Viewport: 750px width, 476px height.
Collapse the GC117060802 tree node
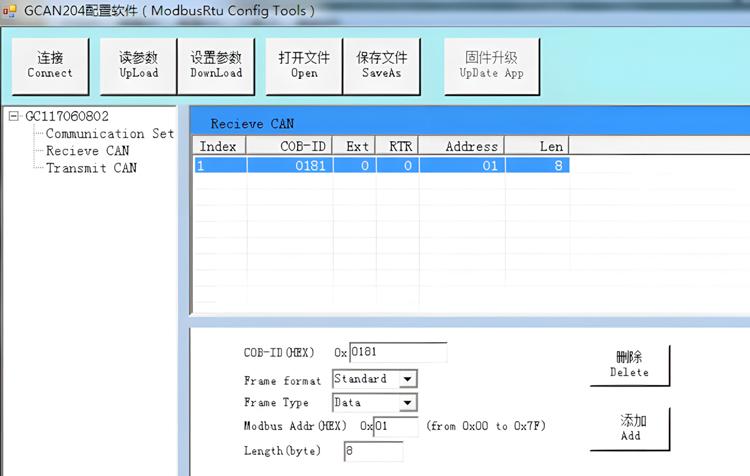tap(14, 117)
